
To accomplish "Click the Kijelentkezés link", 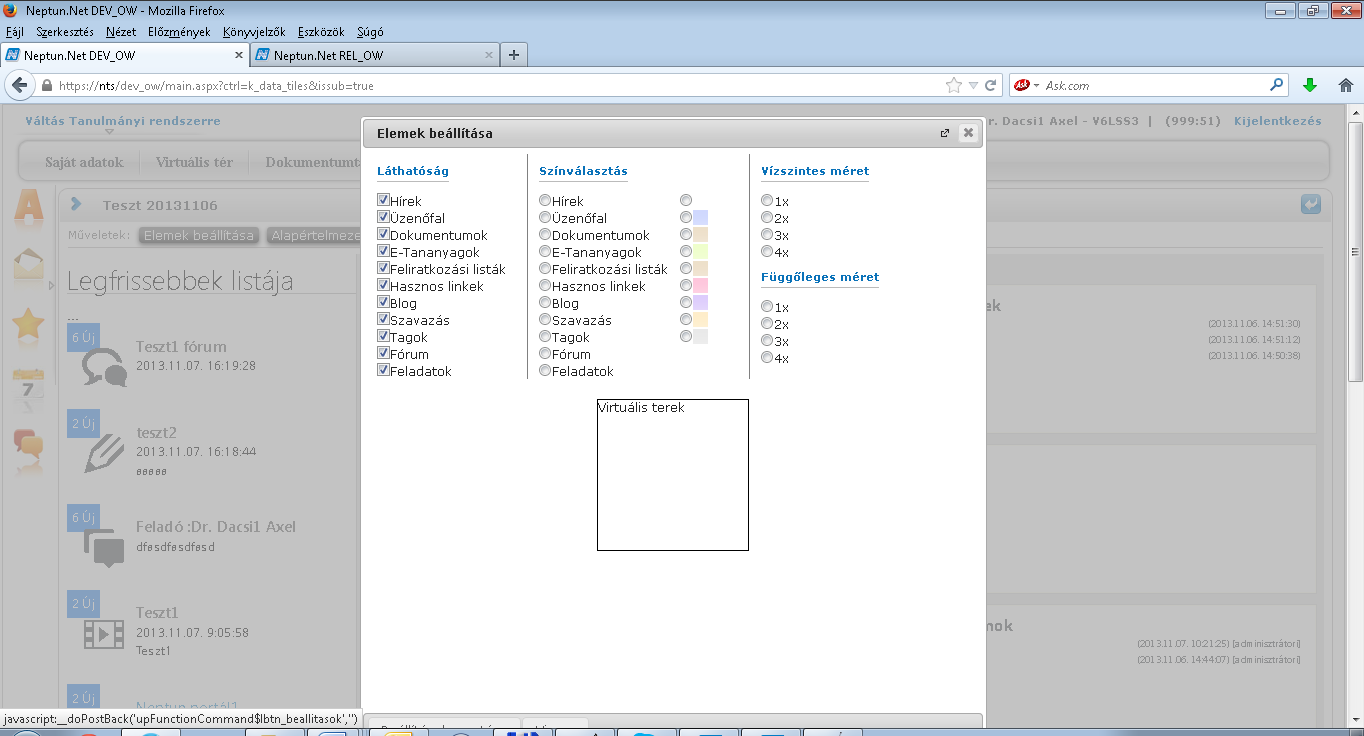I will (1278, 121).
